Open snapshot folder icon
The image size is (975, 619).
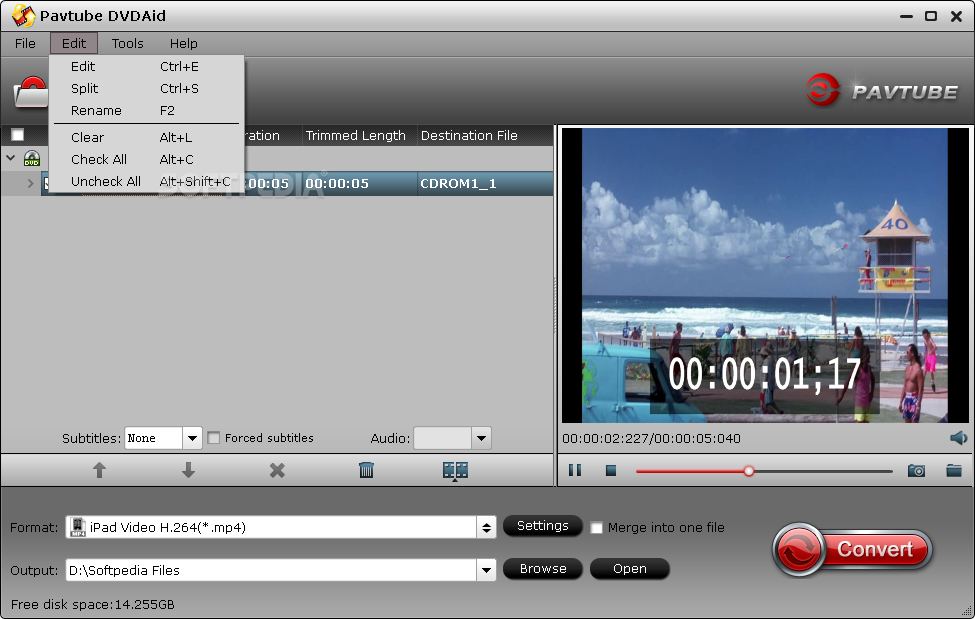pyautogui.click(x=954, y=470)
